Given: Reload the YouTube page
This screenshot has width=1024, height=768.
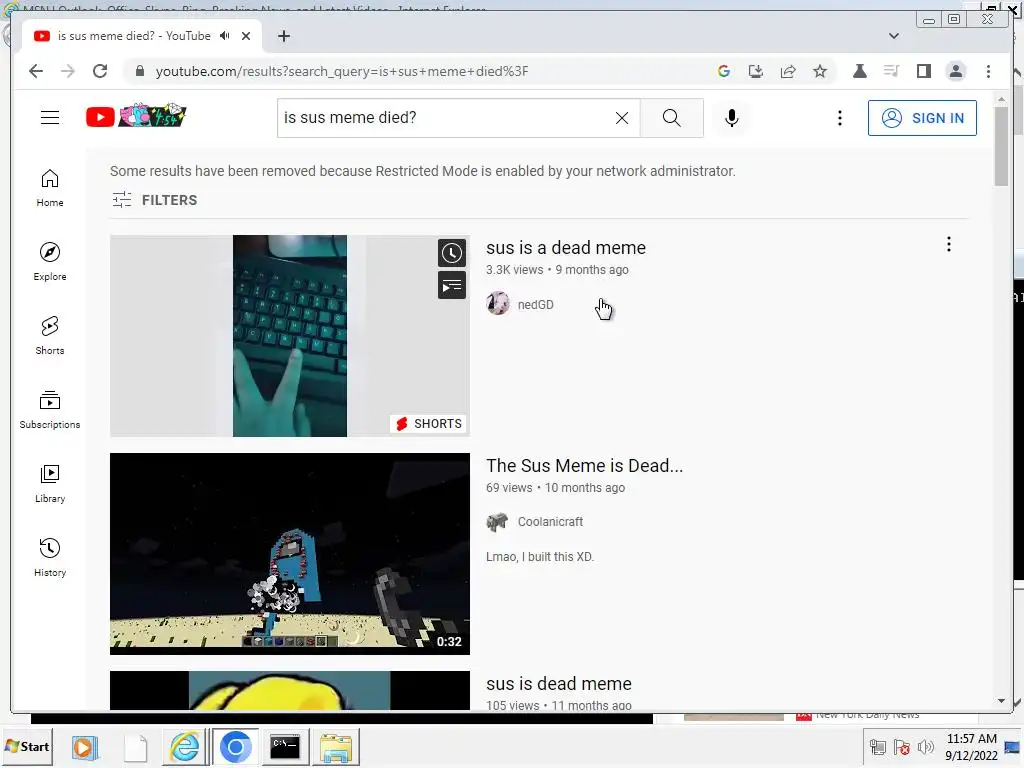Looking at the screenshot, I should pyautogui.click(x=99, y=71).
